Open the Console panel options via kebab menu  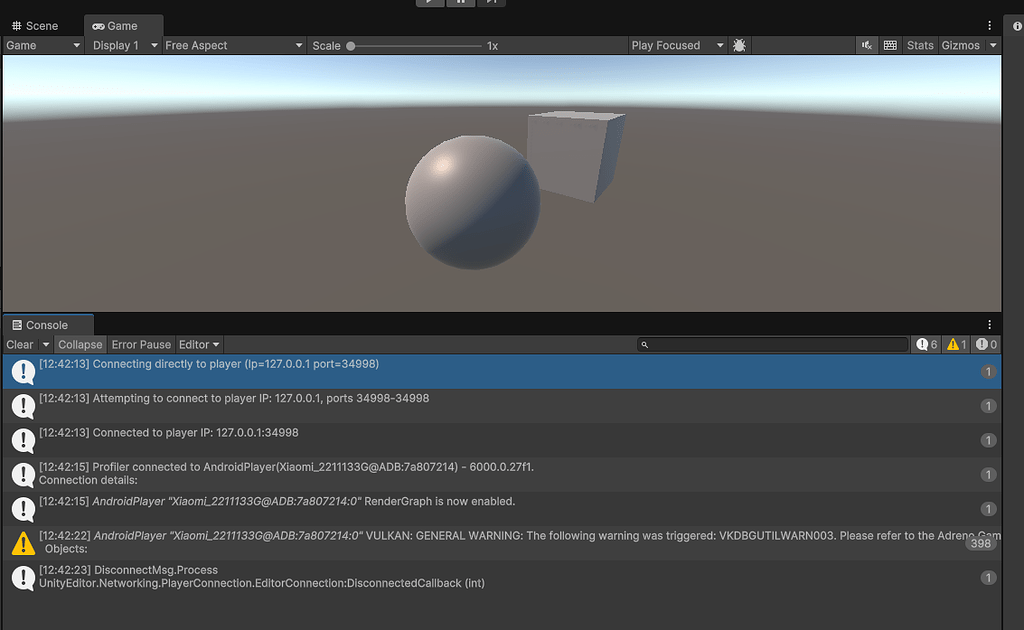click(990, 324)
